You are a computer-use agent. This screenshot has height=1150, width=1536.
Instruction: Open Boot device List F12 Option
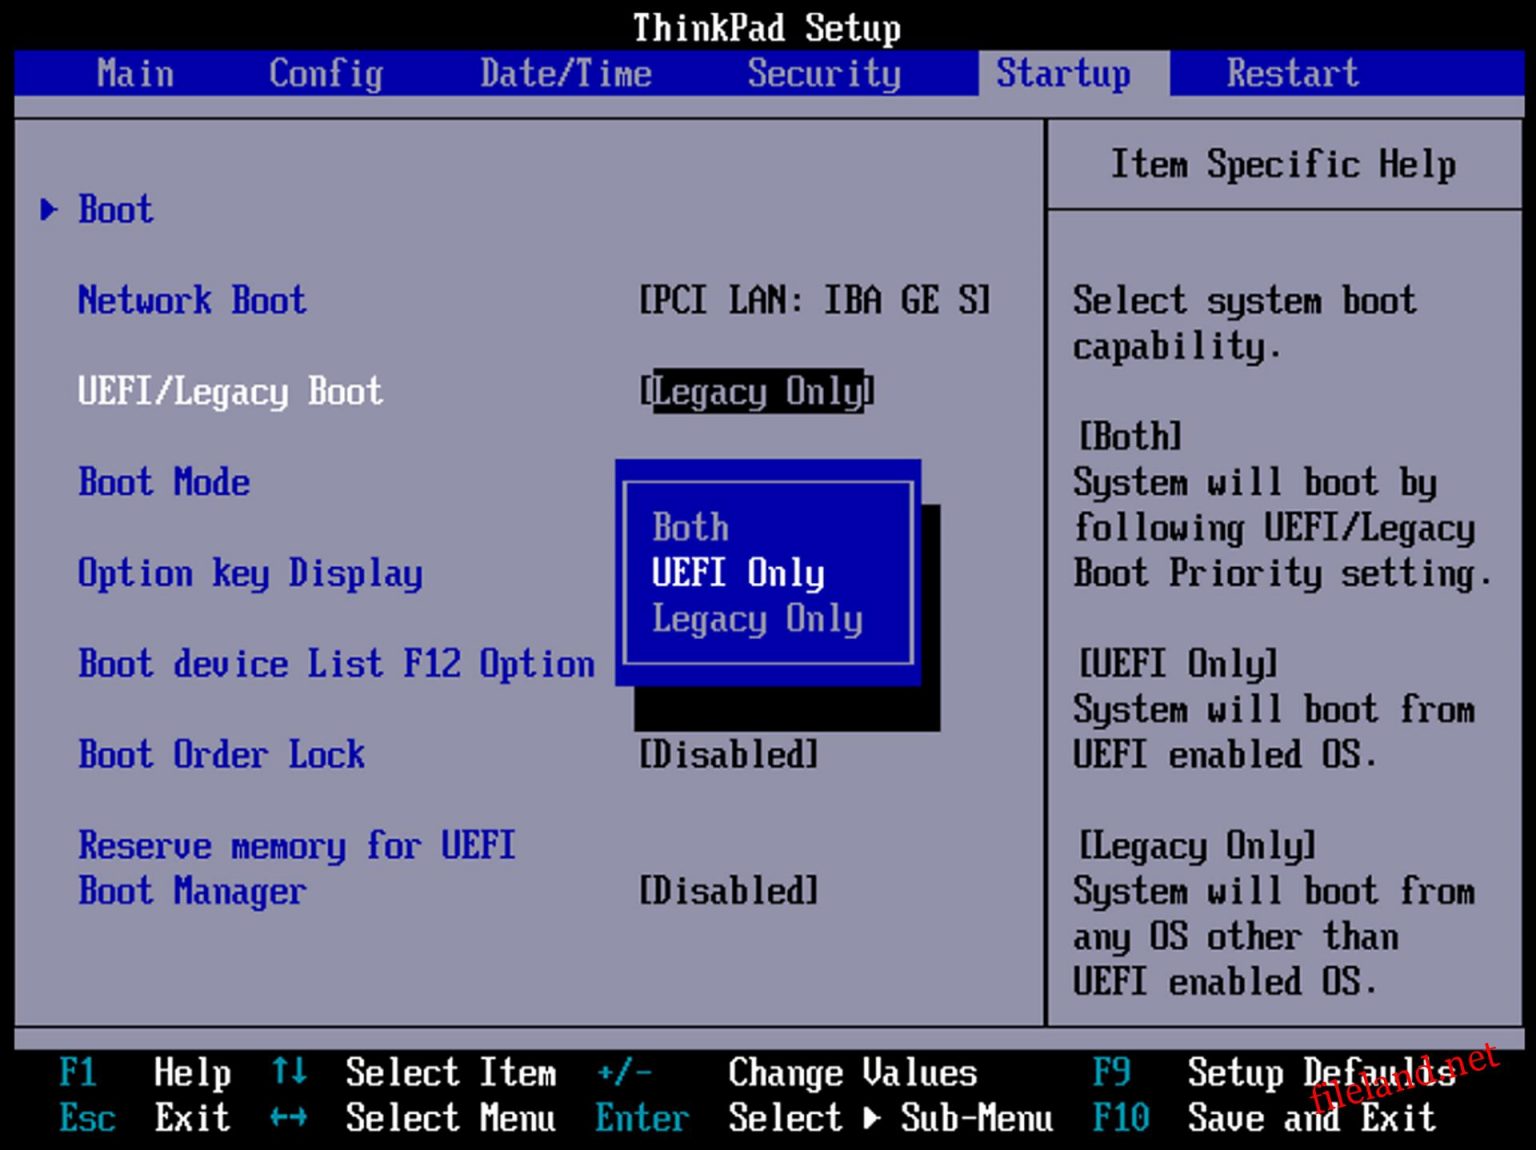click(336, 664)
